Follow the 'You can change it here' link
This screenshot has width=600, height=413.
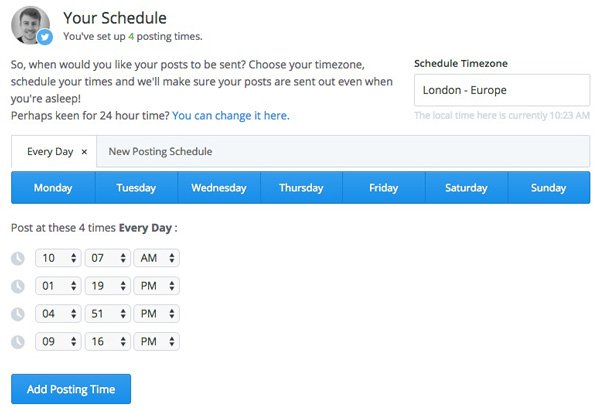(x=231, y=116)
